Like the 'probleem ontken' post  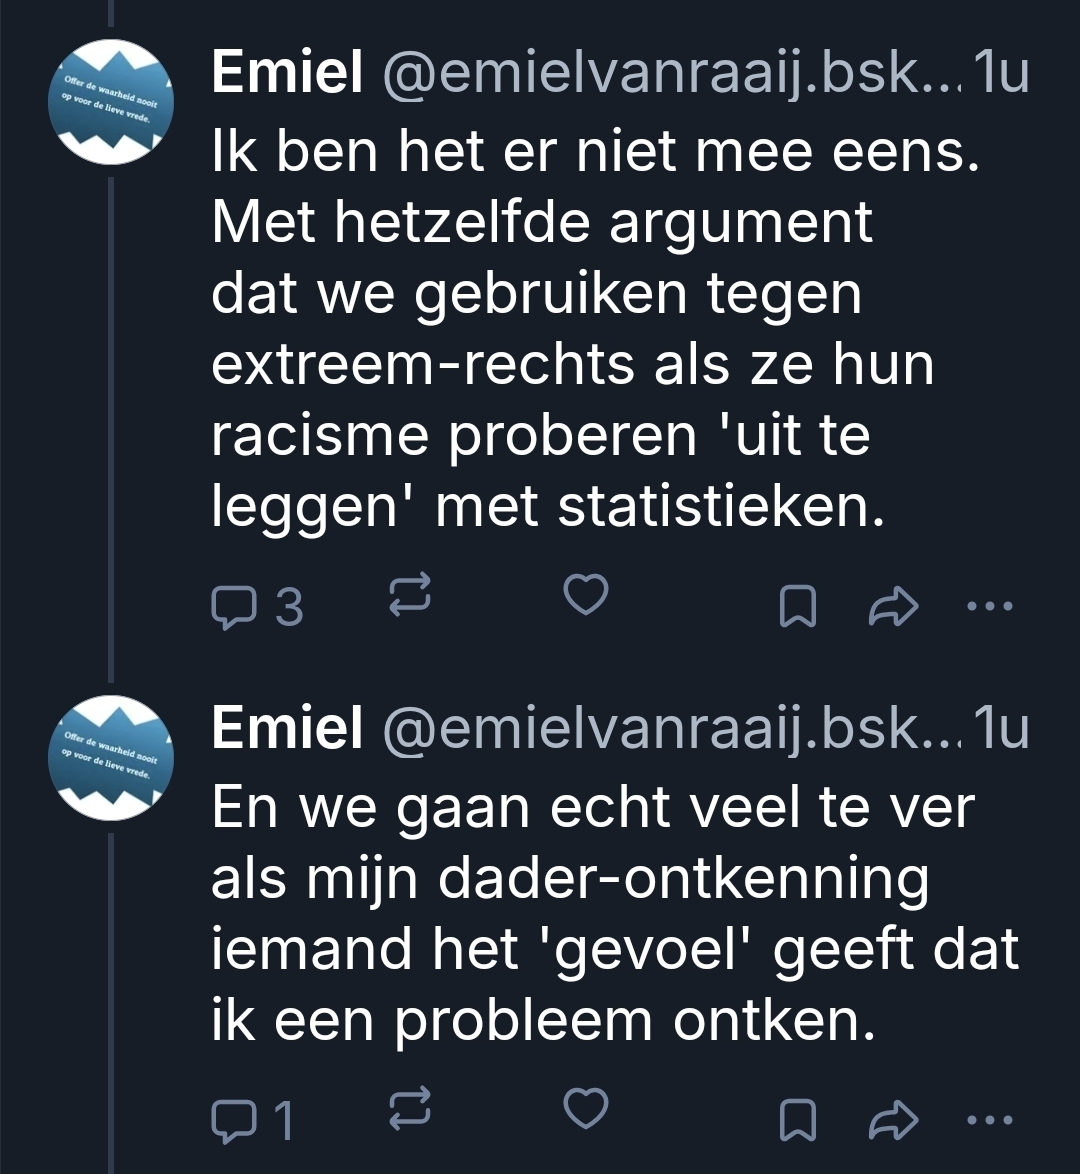pyautogui.click(x=586, y=1108)
